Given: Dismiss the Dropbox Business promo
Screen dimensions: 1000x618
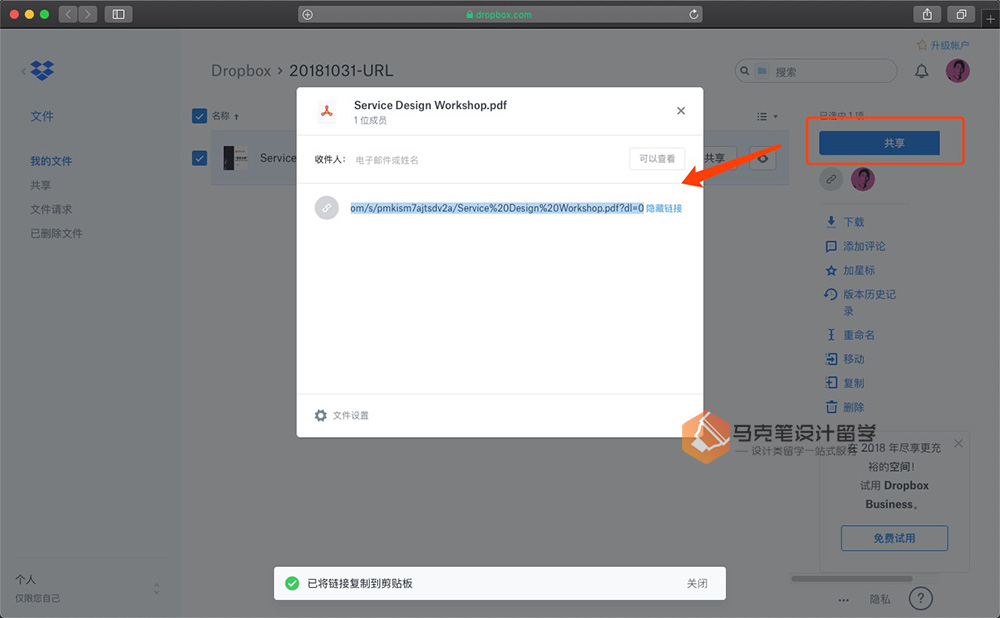Looking at the screenshot, I should 958,443.
